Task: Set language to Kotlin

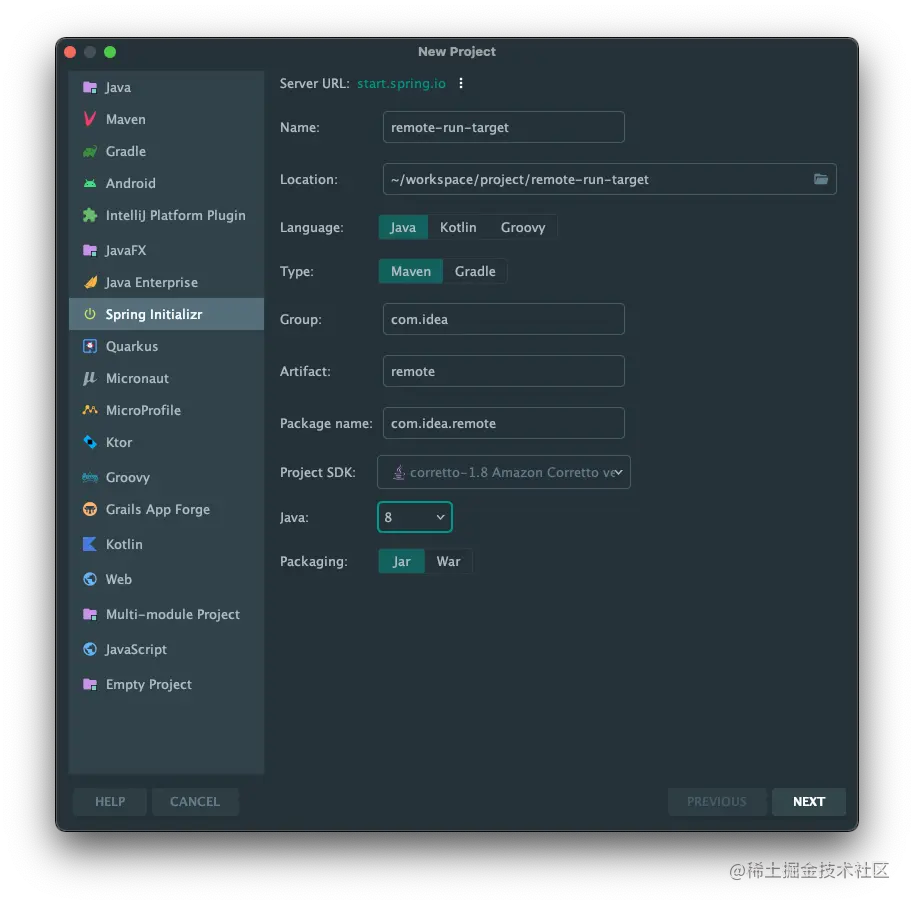Action: (458, 227)
